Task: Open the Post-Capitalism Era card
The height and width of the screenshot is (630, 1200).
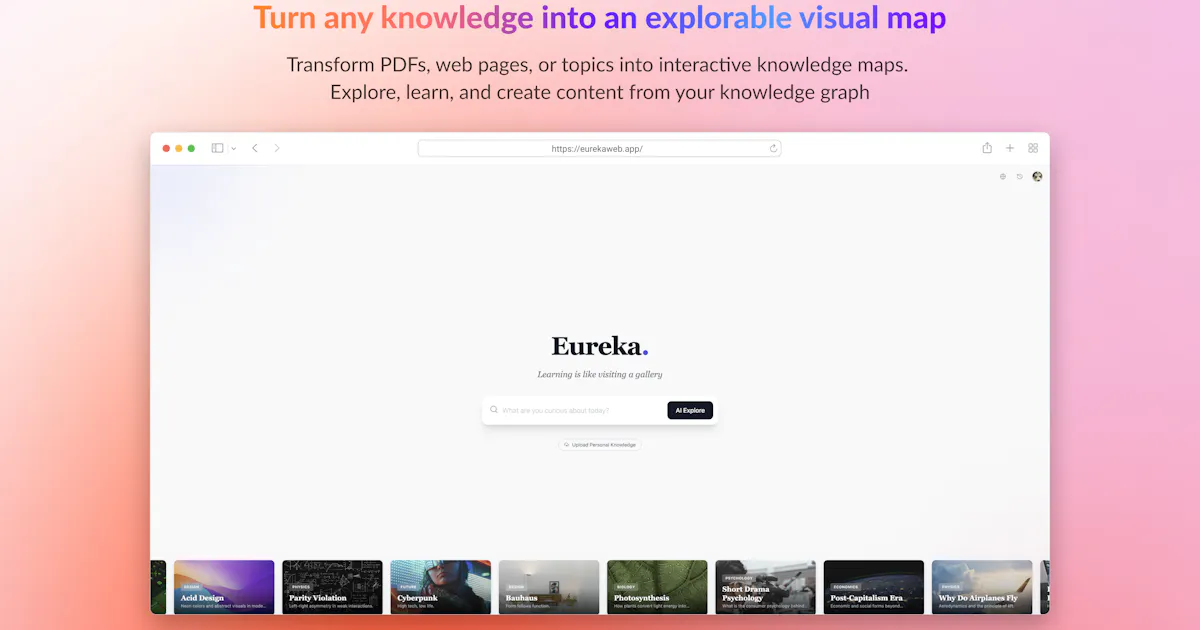Action: pos(874,587)
